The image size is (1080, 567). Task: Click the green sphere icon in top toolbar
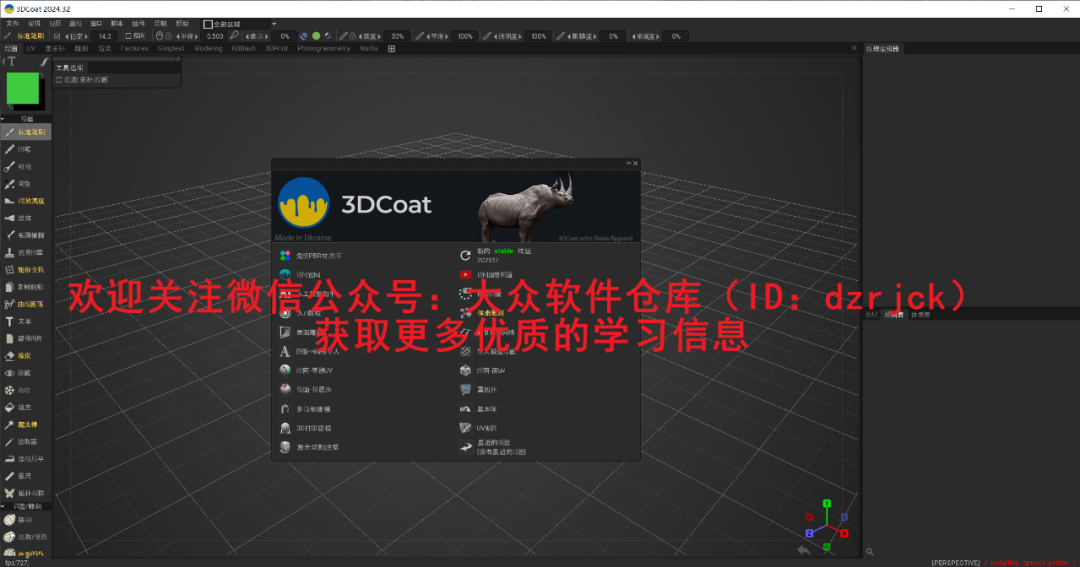(316, 36)
